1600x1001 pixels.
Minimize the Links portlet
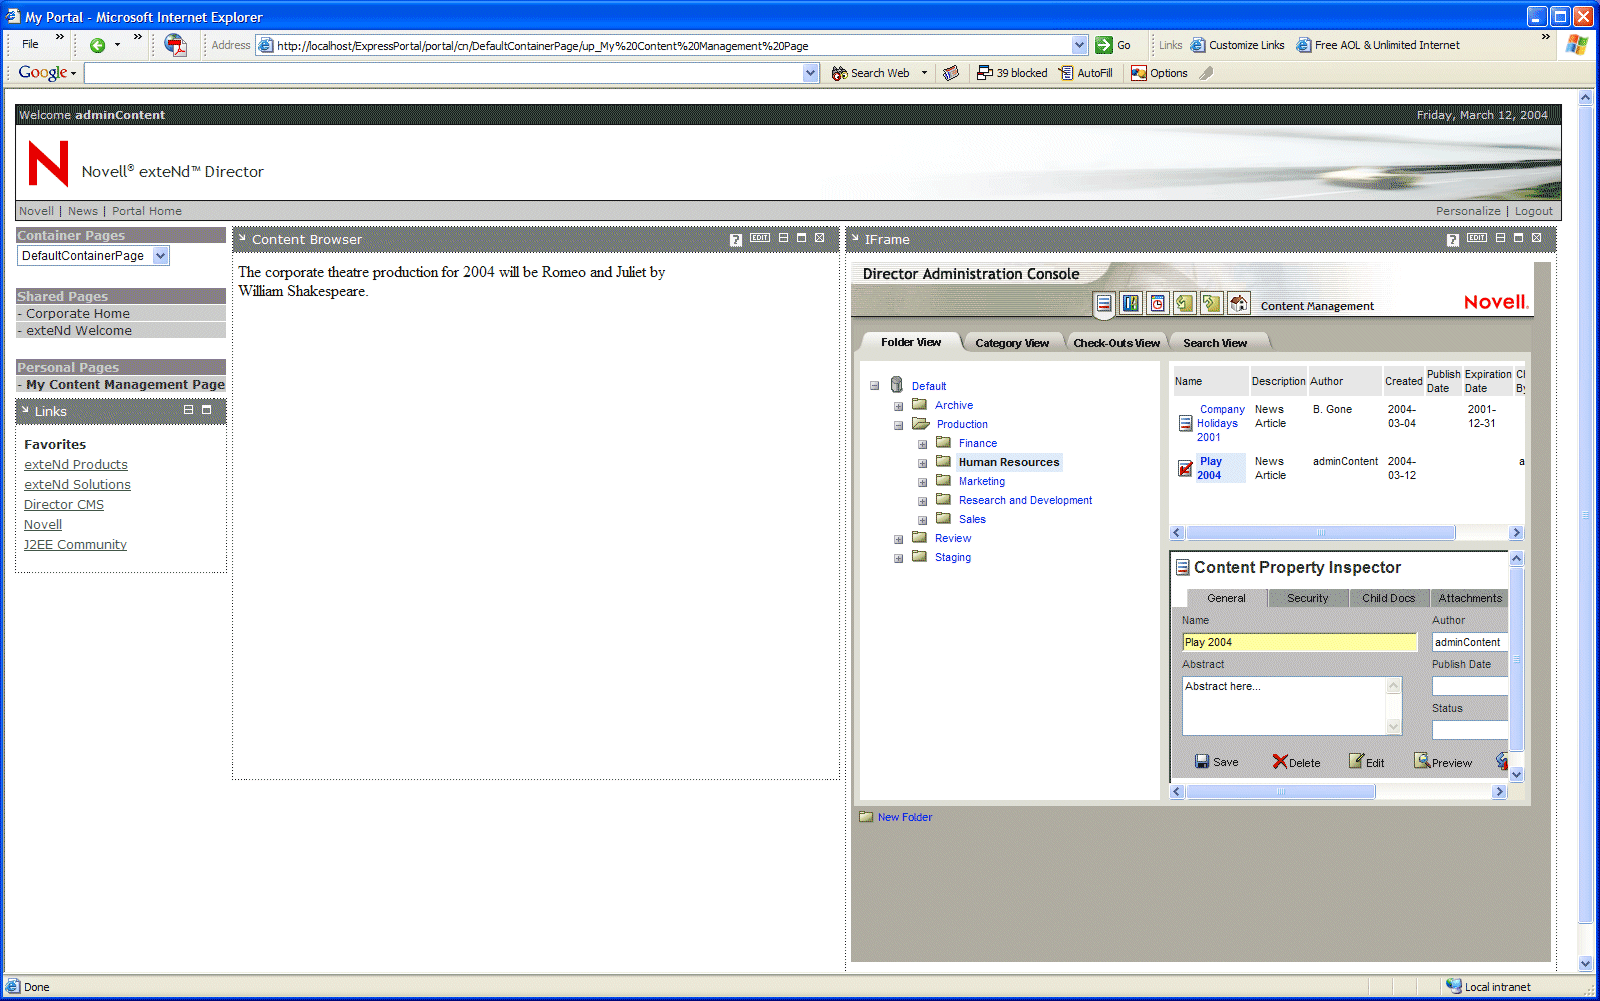188,410
